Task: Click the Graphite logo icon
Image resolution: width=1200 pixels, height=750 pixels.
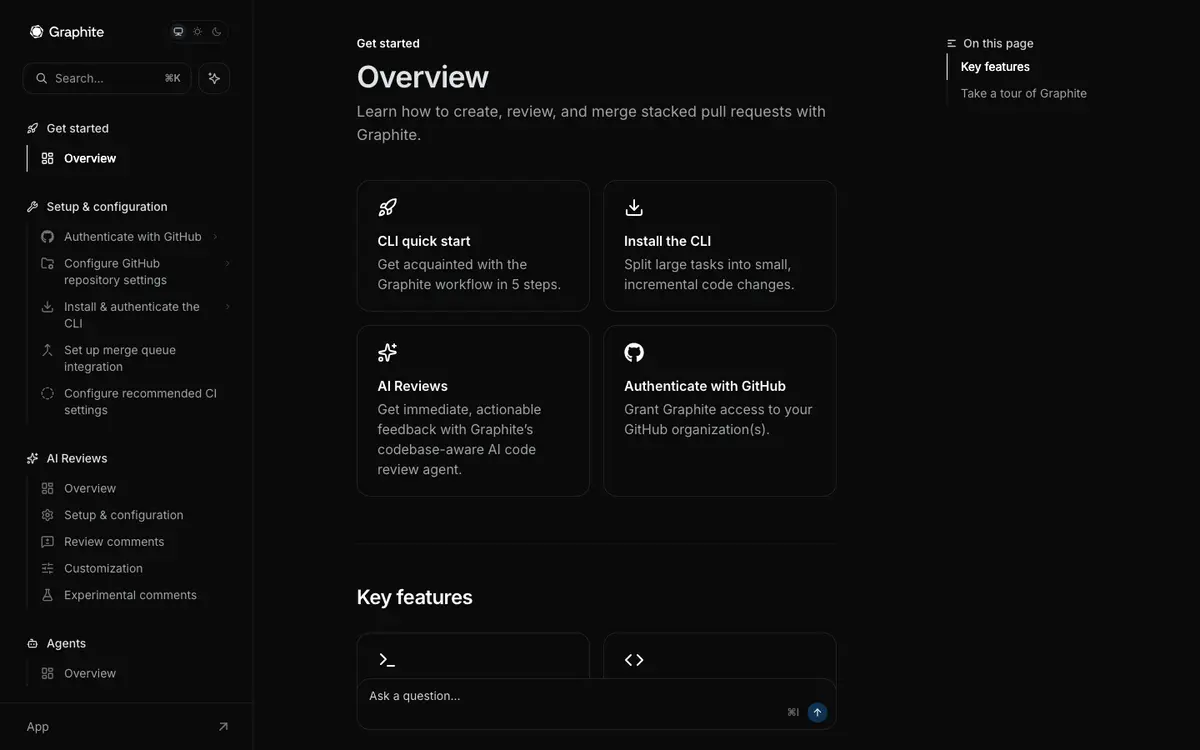Action: pos(37,32)
